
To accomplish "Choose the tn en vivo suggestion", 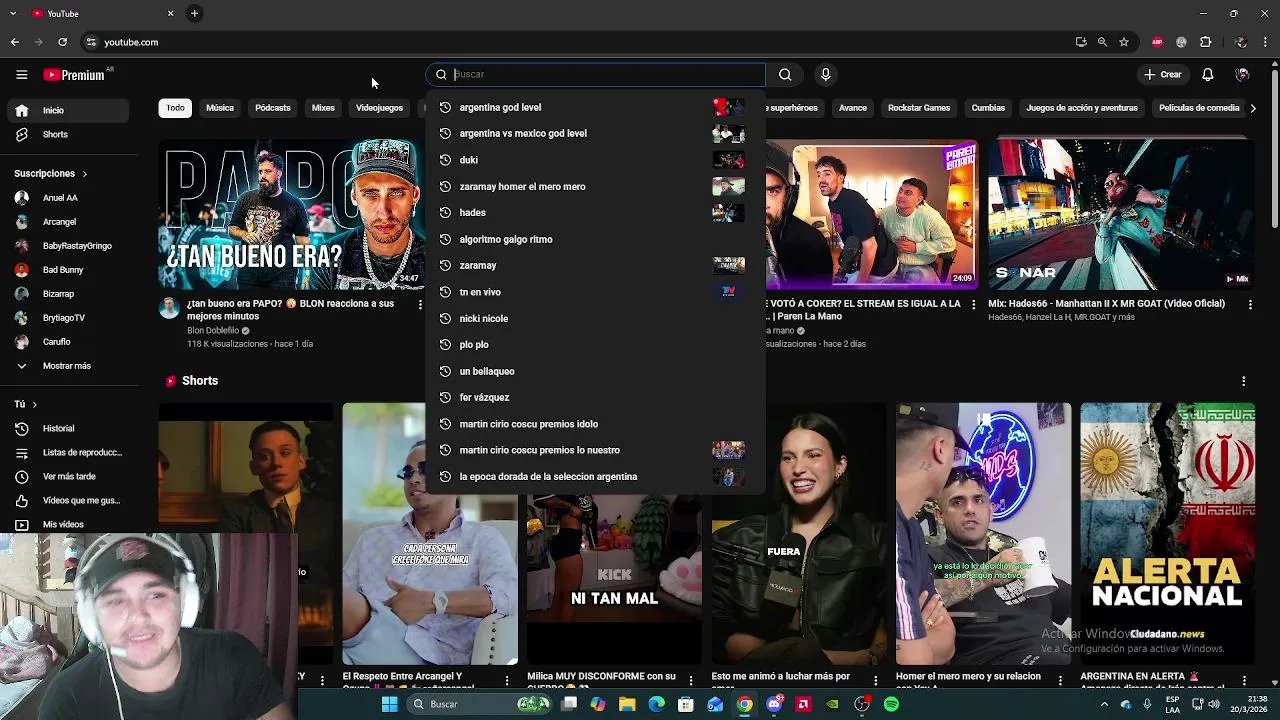I will 595,292.
